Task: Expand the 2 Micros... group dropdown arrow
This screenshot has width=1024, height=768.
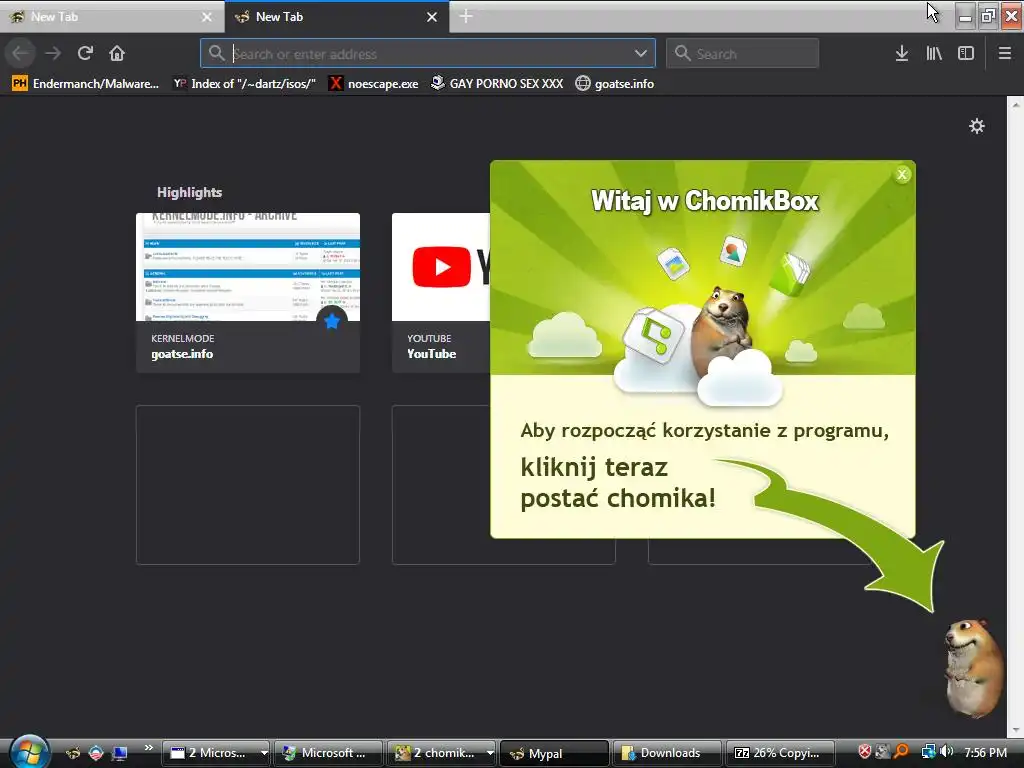Action: [264, 753]
